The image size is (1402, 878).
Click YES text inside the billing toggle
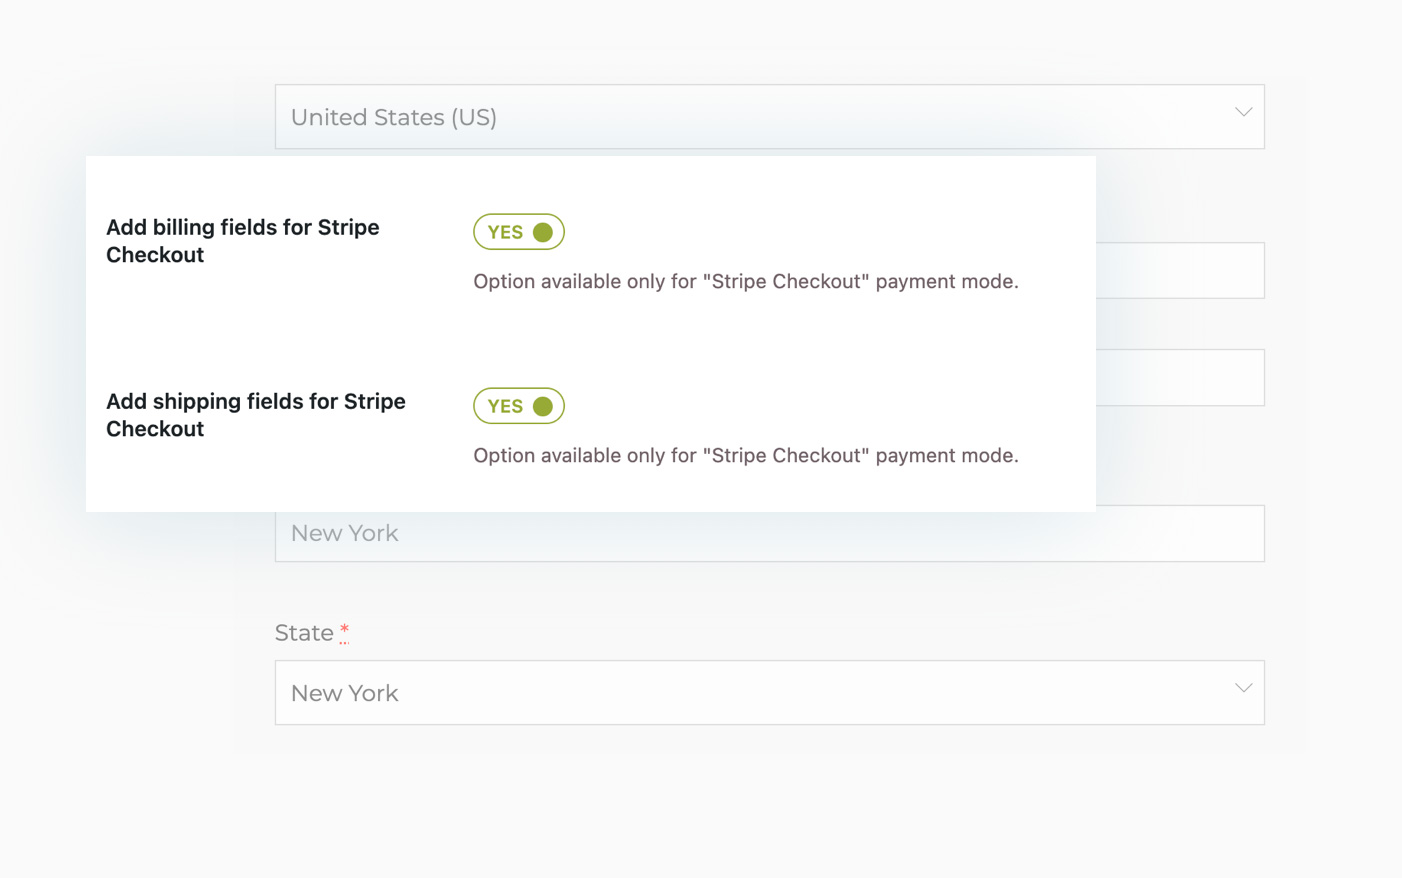point(505,232)
